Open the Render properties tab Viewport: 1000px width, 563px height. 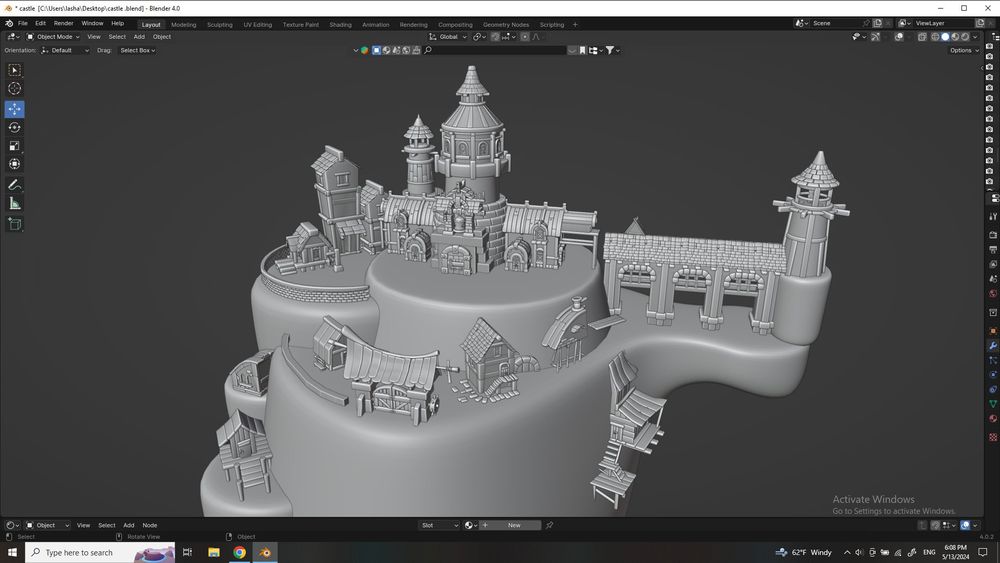click(x=993, y=235)
